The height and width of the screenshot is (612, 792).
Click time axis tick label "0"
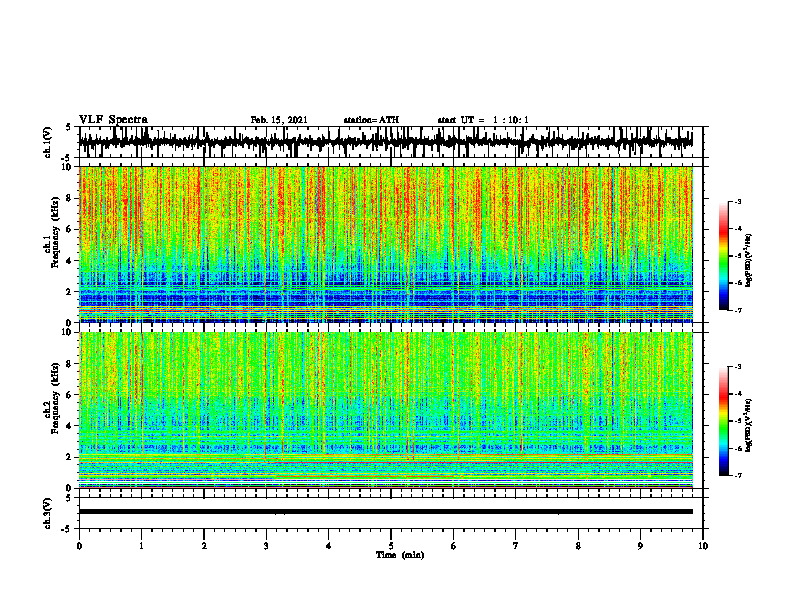coord(79,546)
